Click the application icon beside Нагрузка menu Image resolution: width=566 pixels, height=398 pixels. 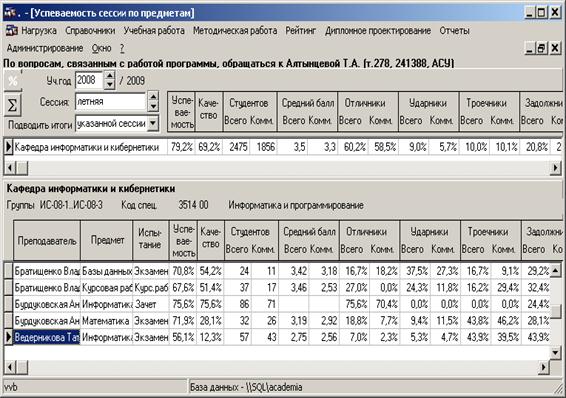pyautogui.click(x=12, y=31)
